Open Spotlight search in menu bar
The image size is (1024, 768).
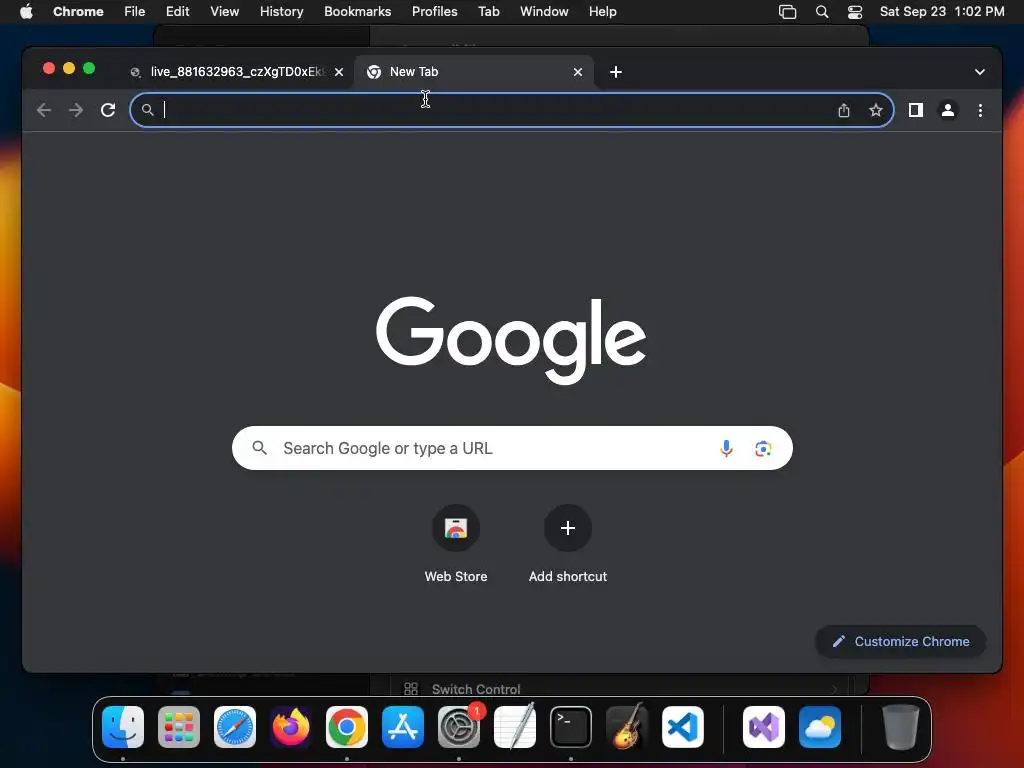coord(822,12)
